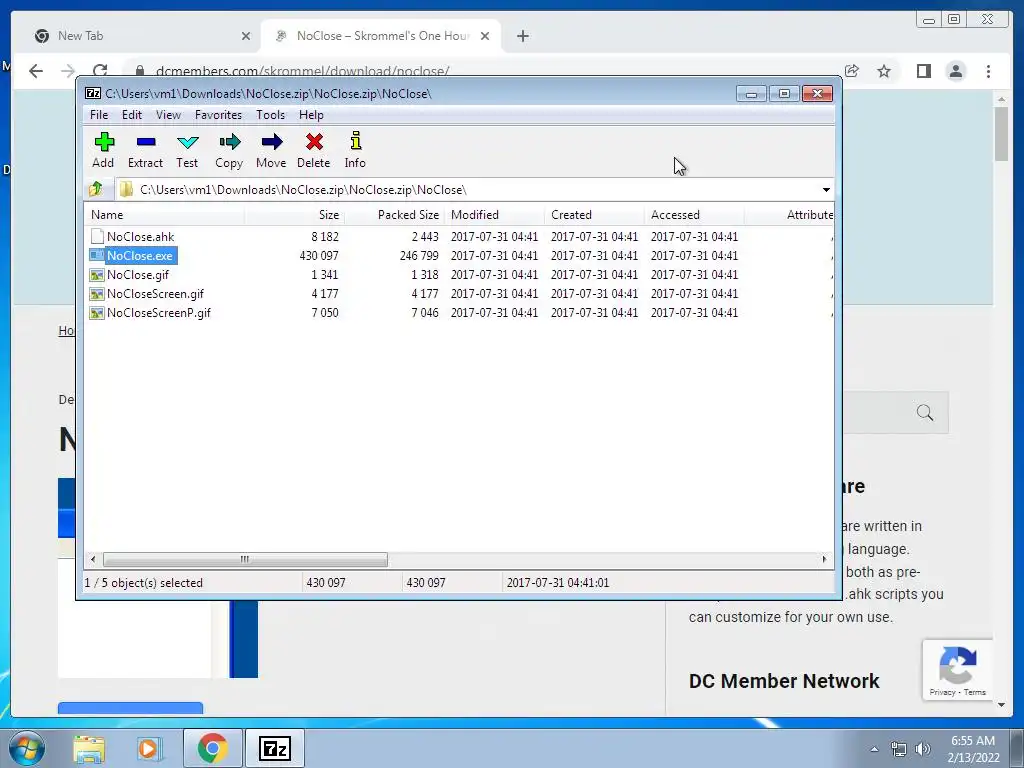
Task: Reload the Chrome page
Action: 100,71
